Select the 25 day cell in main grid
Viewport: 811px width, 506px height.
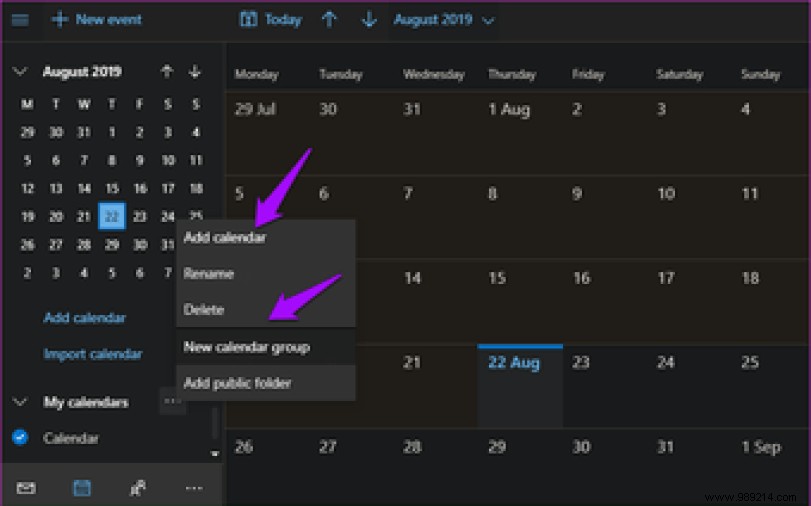click(x=772, y=386)
